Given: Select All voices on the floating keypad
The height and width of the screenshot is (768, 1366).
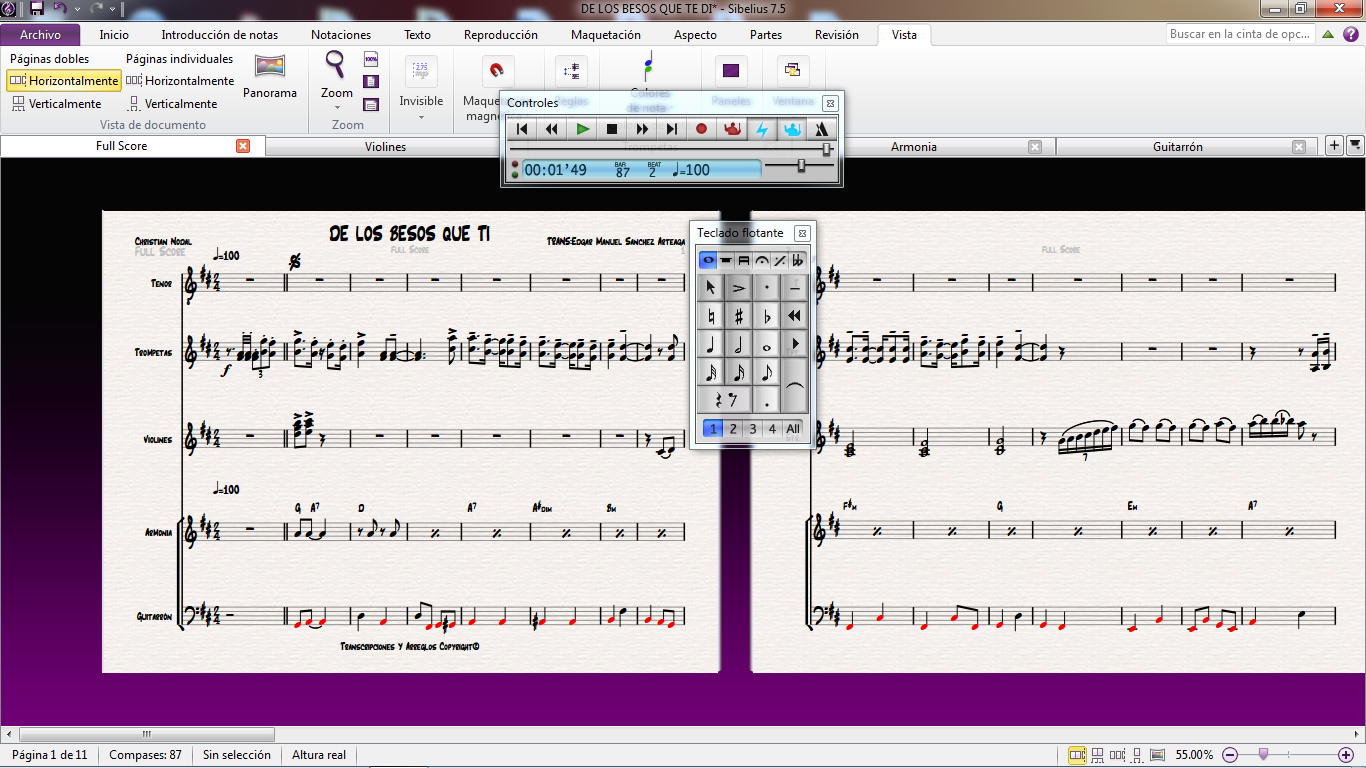Looking at the screenshot, I should (x=793, y=429).
